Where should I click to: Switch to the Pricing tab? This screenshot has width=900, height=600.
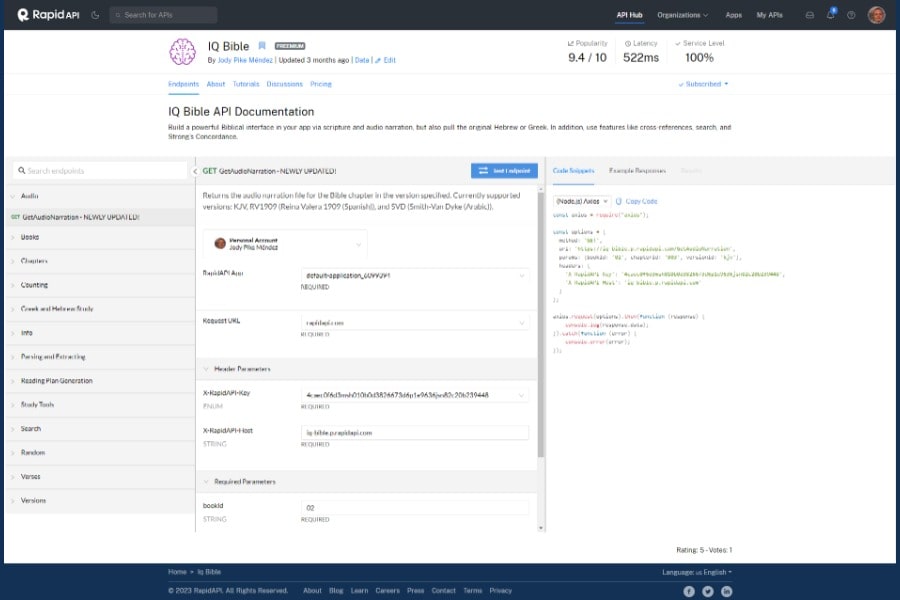coord(321,84)
